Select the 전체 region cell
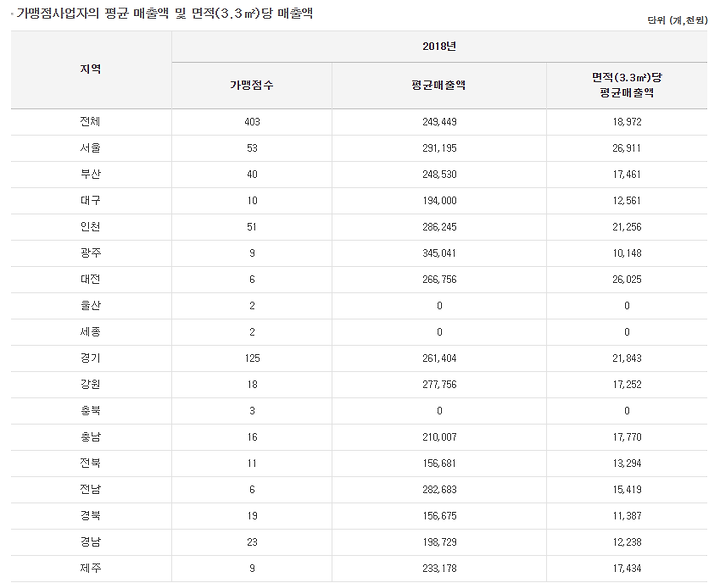Screen dimensions: 720x583 [x=90, y=122]
